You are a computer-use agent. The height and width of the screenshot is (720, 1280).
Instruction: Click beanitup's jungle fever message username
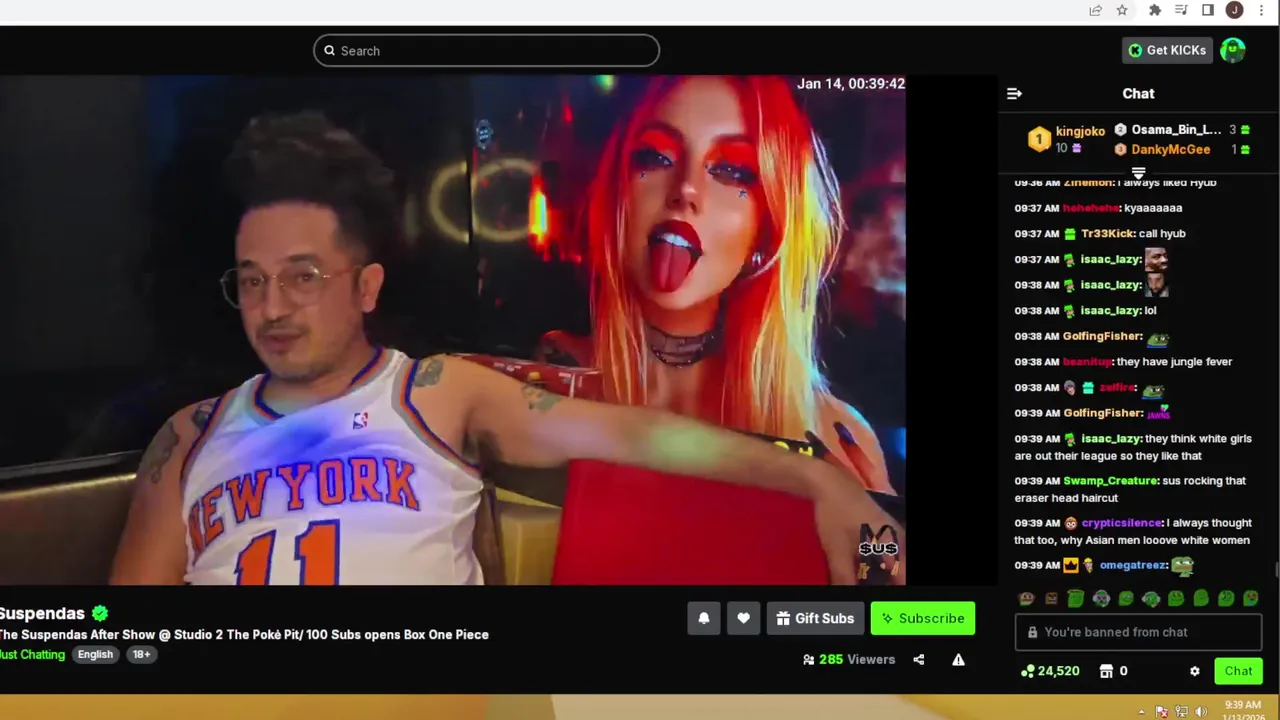click(x=1087, y=362)
